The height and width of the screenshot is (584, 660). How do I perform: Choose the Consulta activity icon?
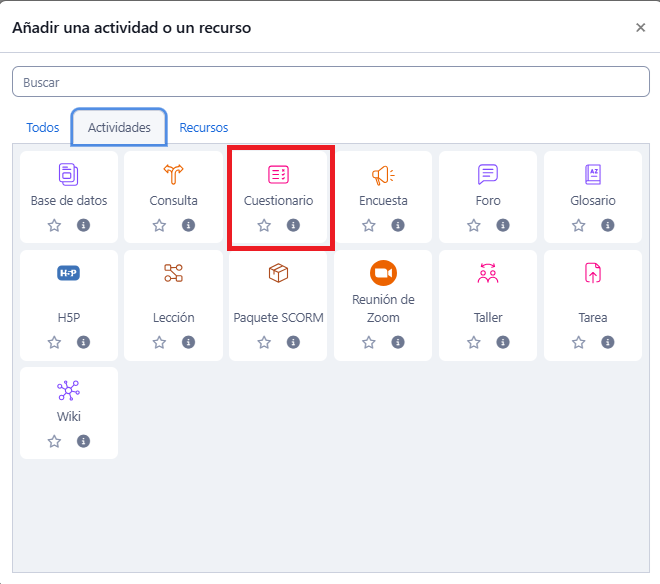[174, 175]
